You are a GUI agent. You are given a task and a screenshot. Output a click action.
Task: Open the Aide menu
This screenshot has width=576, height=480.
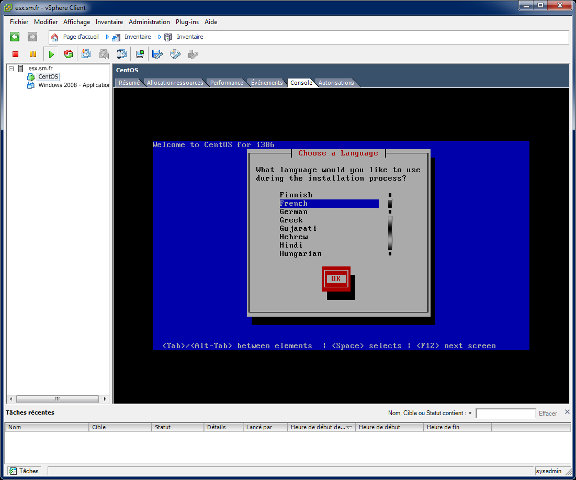[210, 22]
